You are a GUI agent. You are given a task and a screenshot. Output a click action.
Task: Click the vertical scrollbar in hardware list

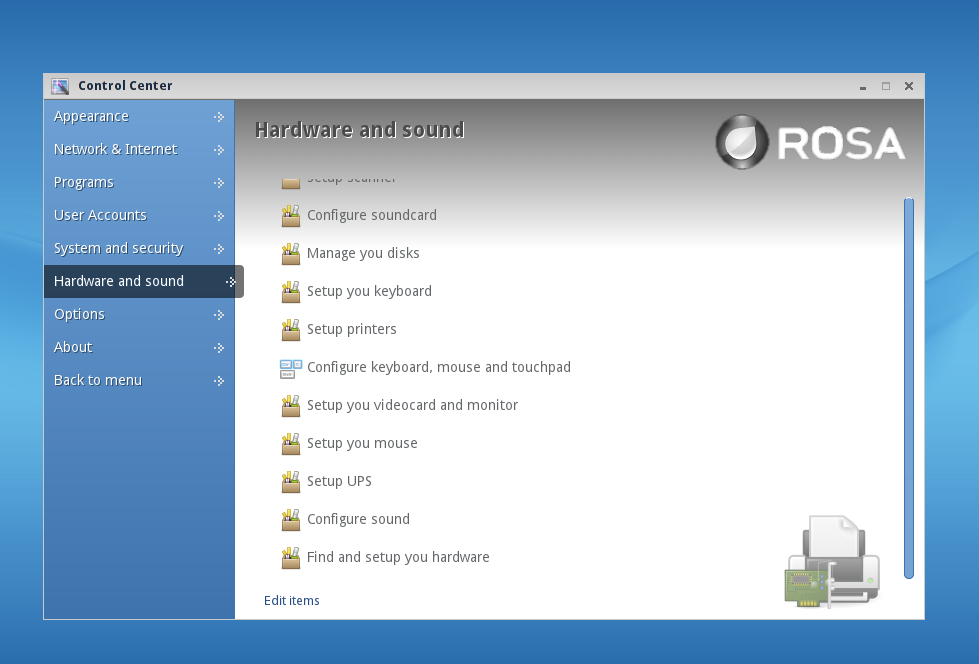(x=908, y=388)
